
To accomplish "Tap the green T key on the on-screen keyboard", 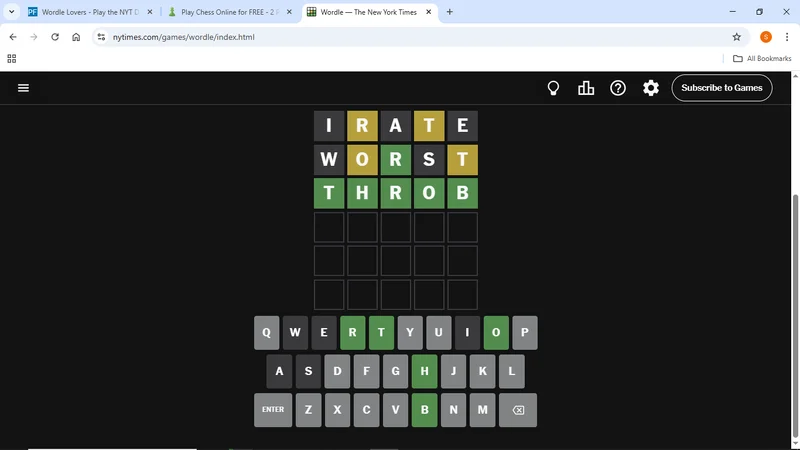I will [381, 333].
